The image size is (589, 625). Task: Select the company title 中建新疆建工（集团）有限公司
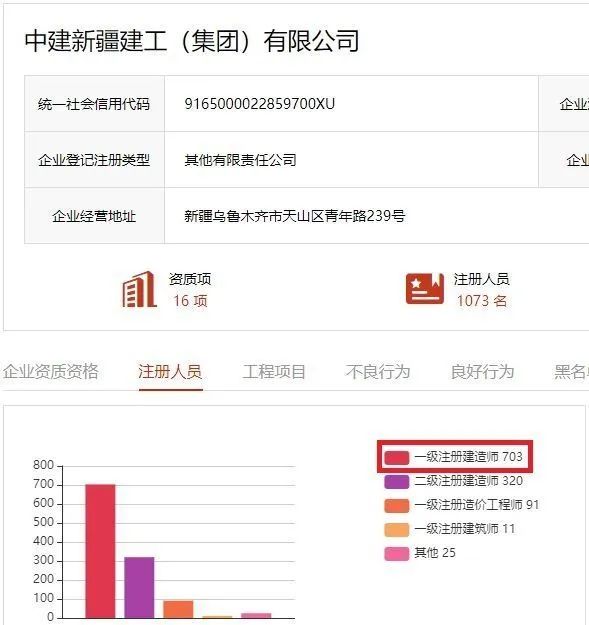(191, 41)
